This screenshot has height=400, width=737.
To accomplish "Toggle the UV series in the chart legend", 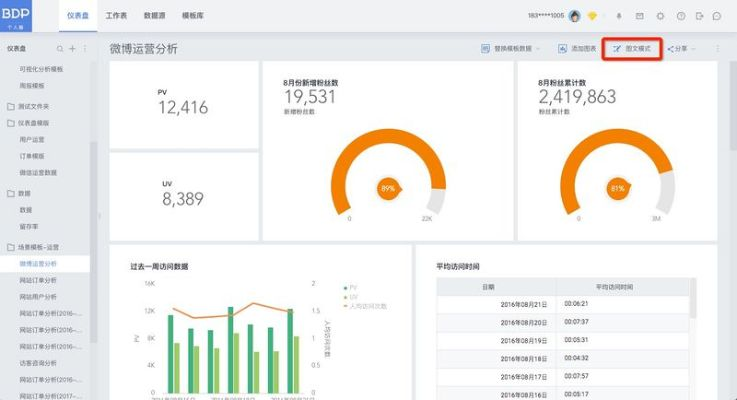I will (351, 297).
